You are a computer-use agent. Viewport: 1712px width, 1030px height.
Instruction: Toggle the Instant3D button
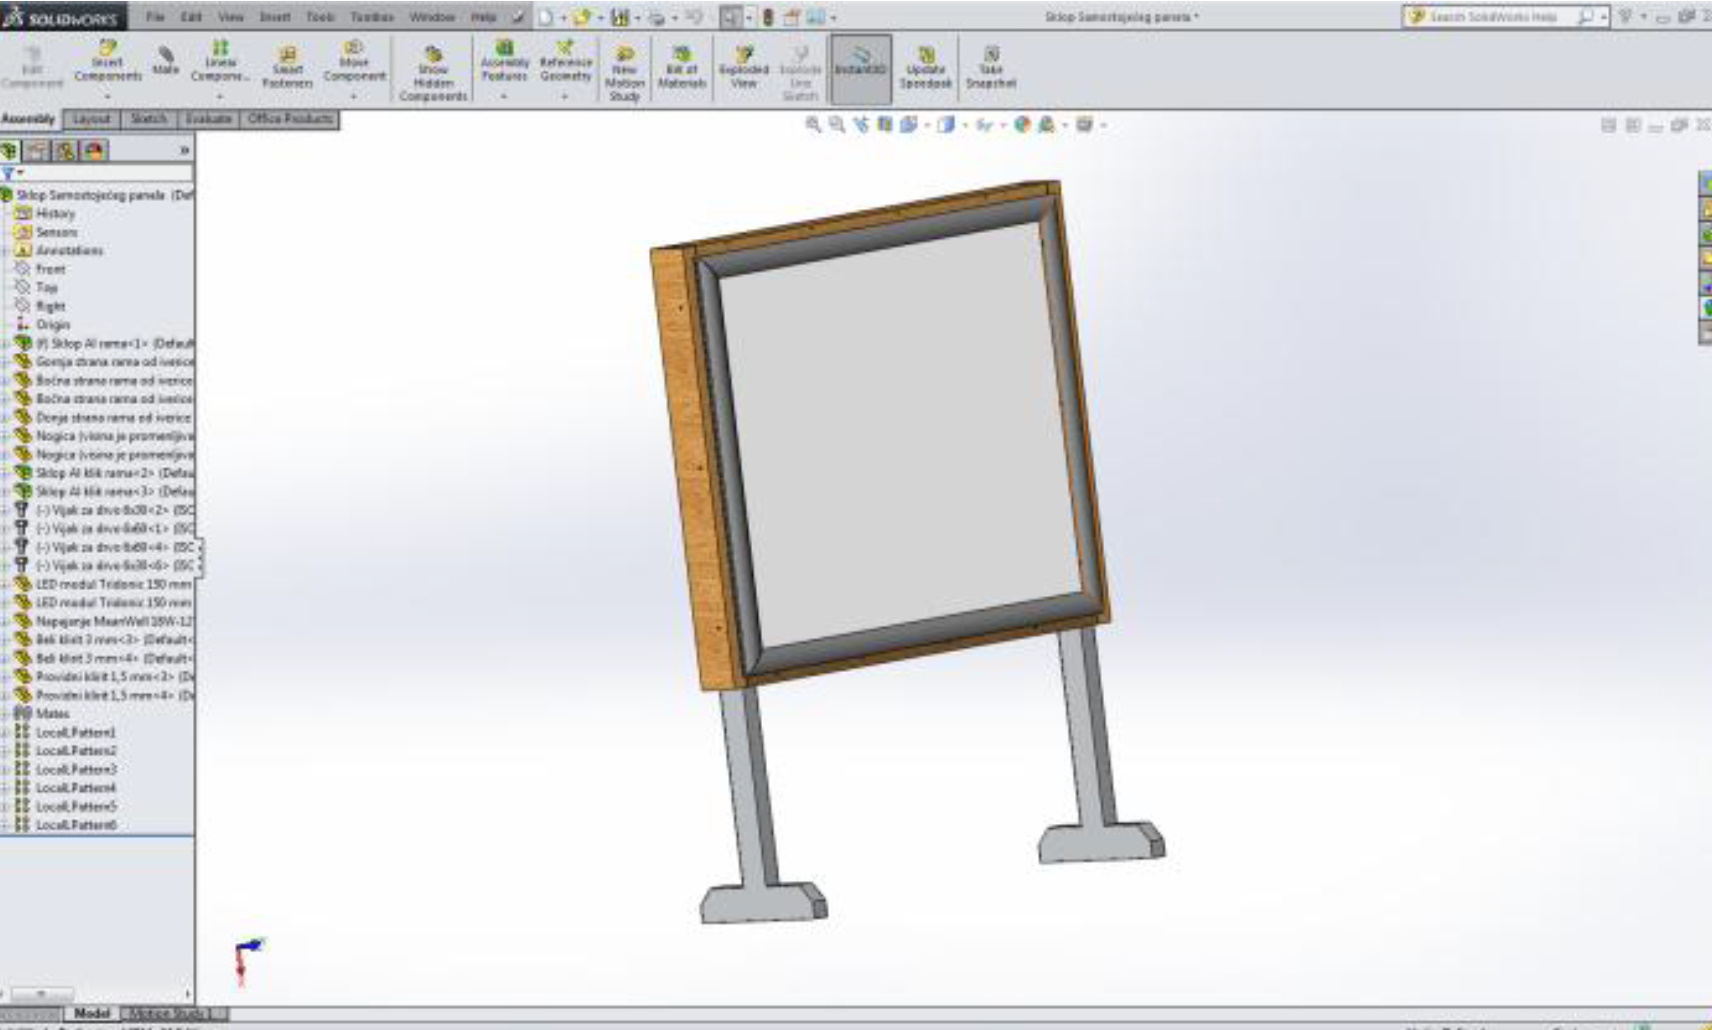coord(860,67)
